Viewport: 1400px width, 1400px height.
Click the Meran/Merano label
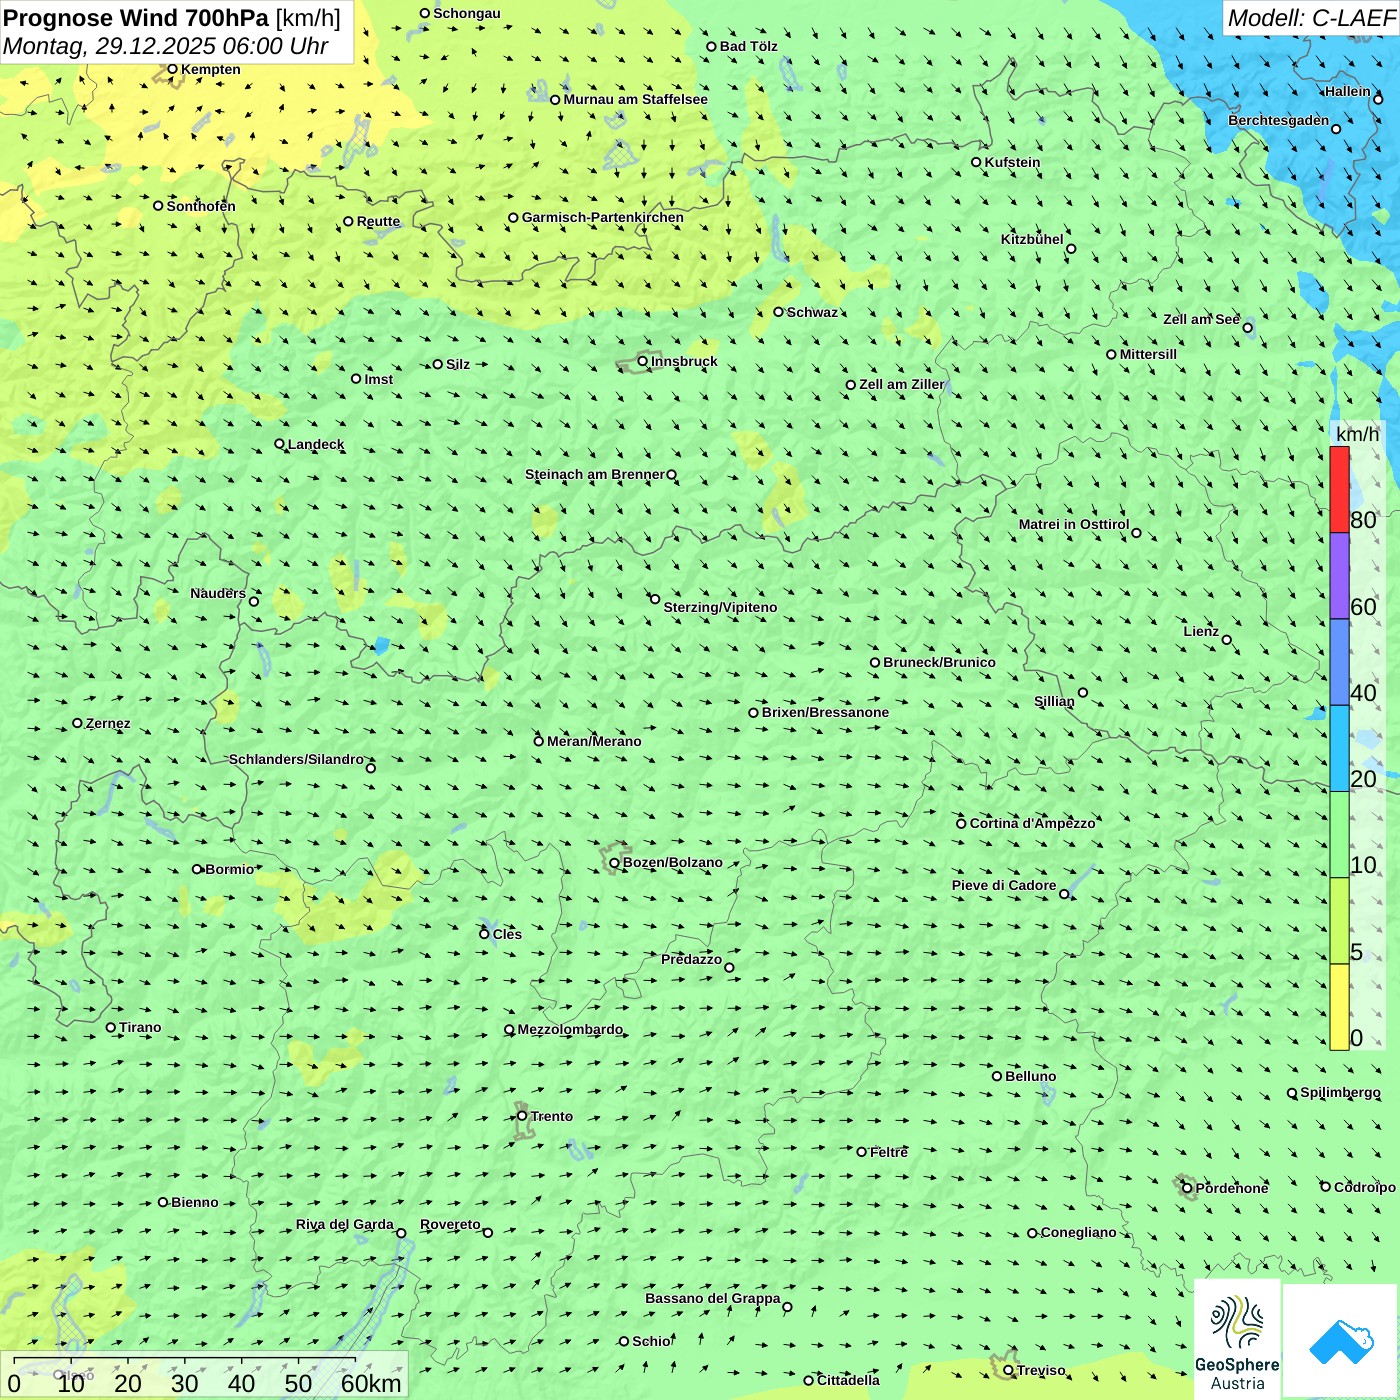coord(594,741)
